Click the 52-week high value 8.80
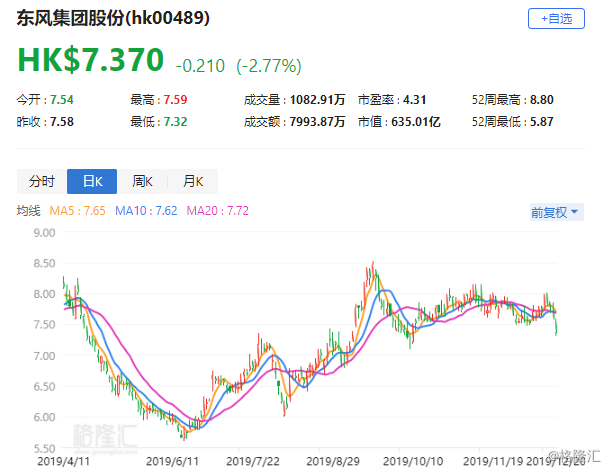 (x=542, y=100)
